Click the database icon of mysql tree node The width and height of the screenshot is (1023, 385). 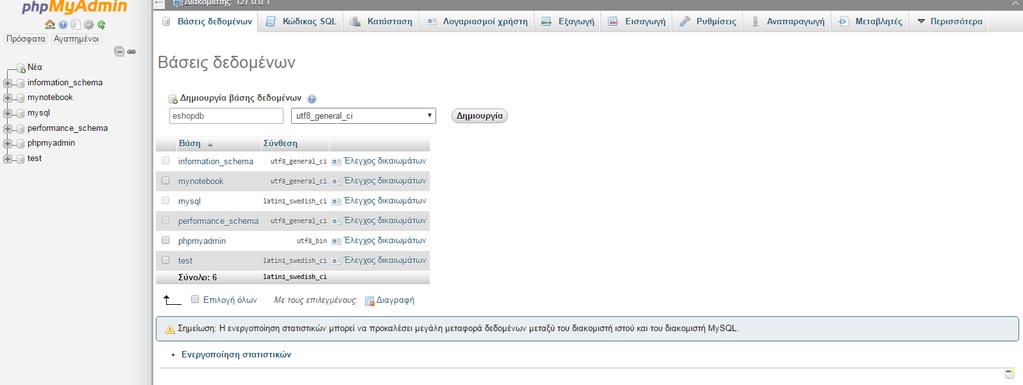(x=20, y=114)
